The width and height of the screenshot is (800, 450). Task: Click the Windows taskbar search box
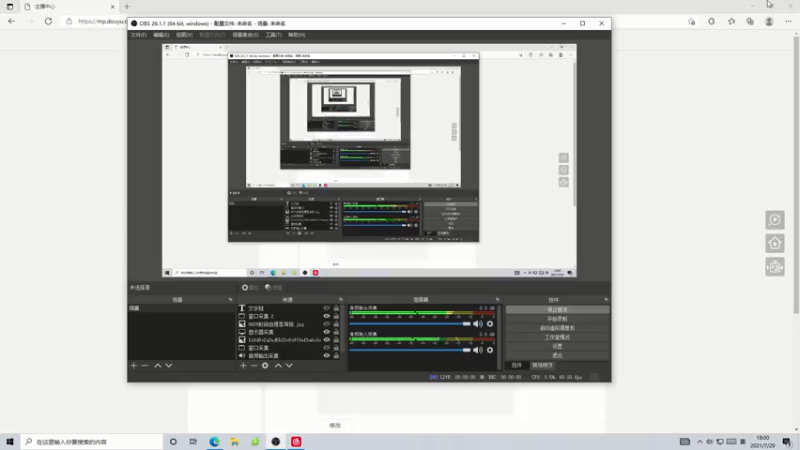(92, 442)
